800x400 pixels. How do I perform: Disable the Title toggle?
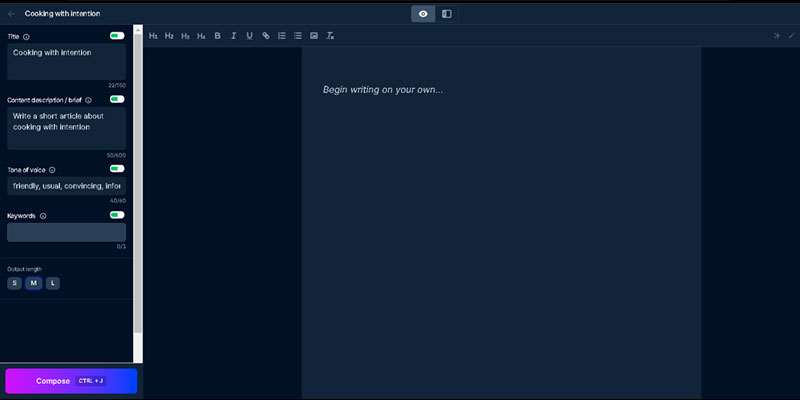(x=117, y=36)
